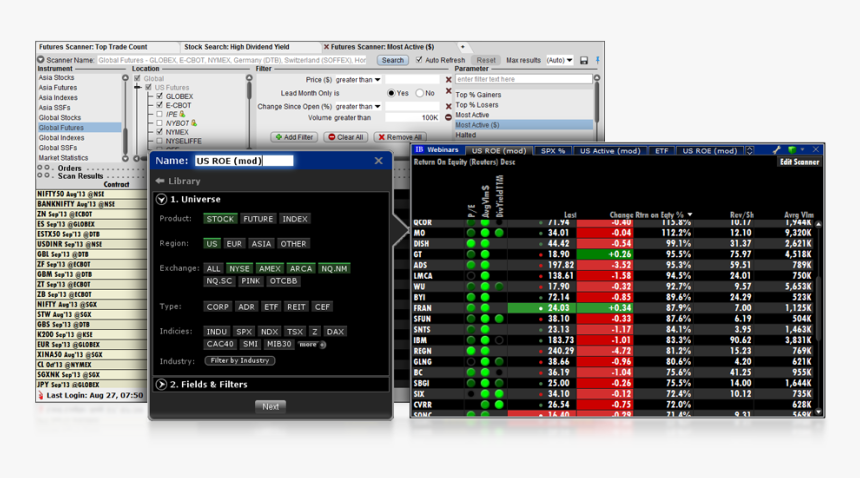Click the Add Filter button
This screenshot has width=860, height=478.
tap(294, 137)
